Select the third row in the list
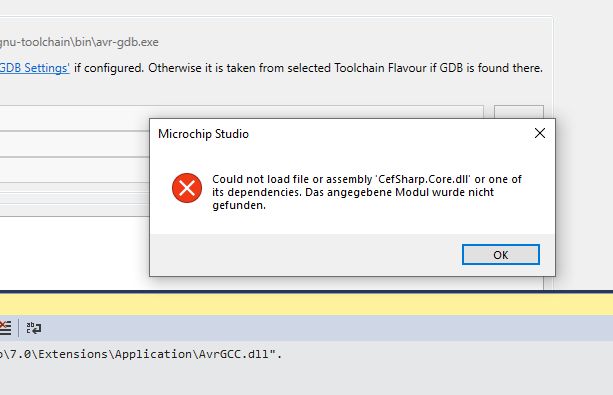The width and height of the screenshot is (613, 395). [74, 169]
